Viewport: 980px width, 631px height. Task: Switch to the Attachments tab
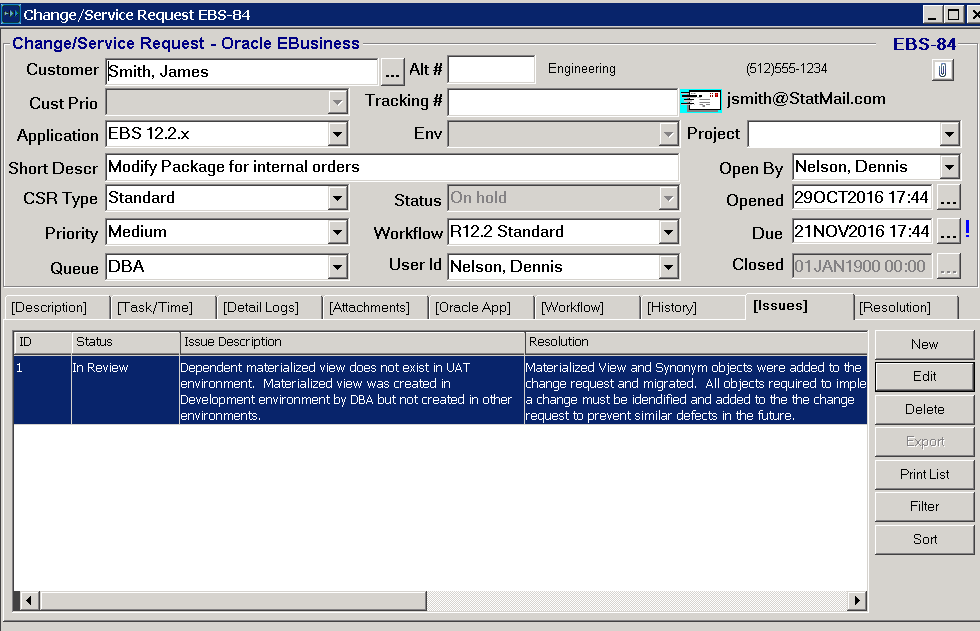(x=374, y=307)
